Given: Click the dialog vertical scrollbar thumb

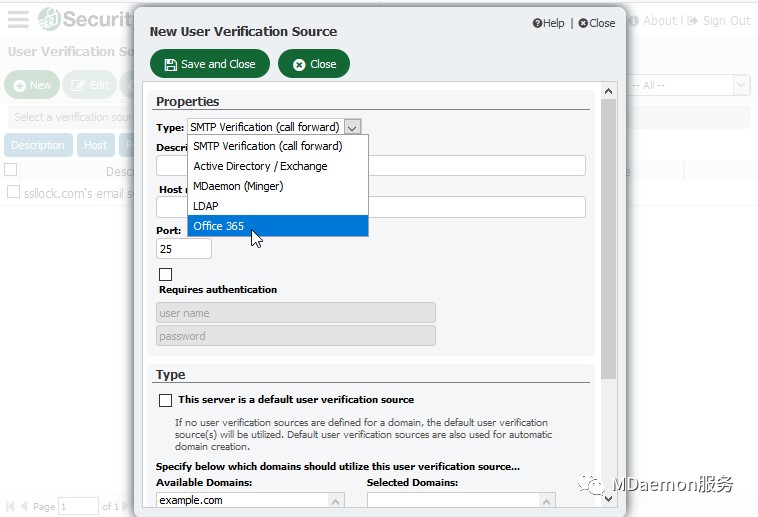Looking at the screenshot, I should (609, 239).
